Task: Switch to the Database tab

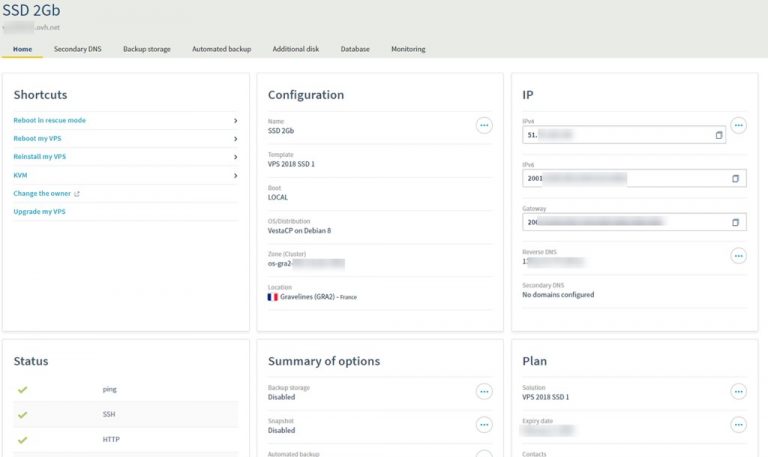Action: point(355,49)
